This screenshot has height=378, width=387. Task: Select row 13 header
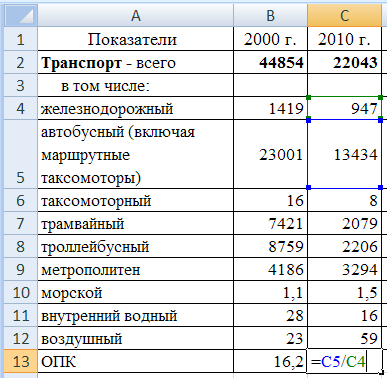(21, 361)
